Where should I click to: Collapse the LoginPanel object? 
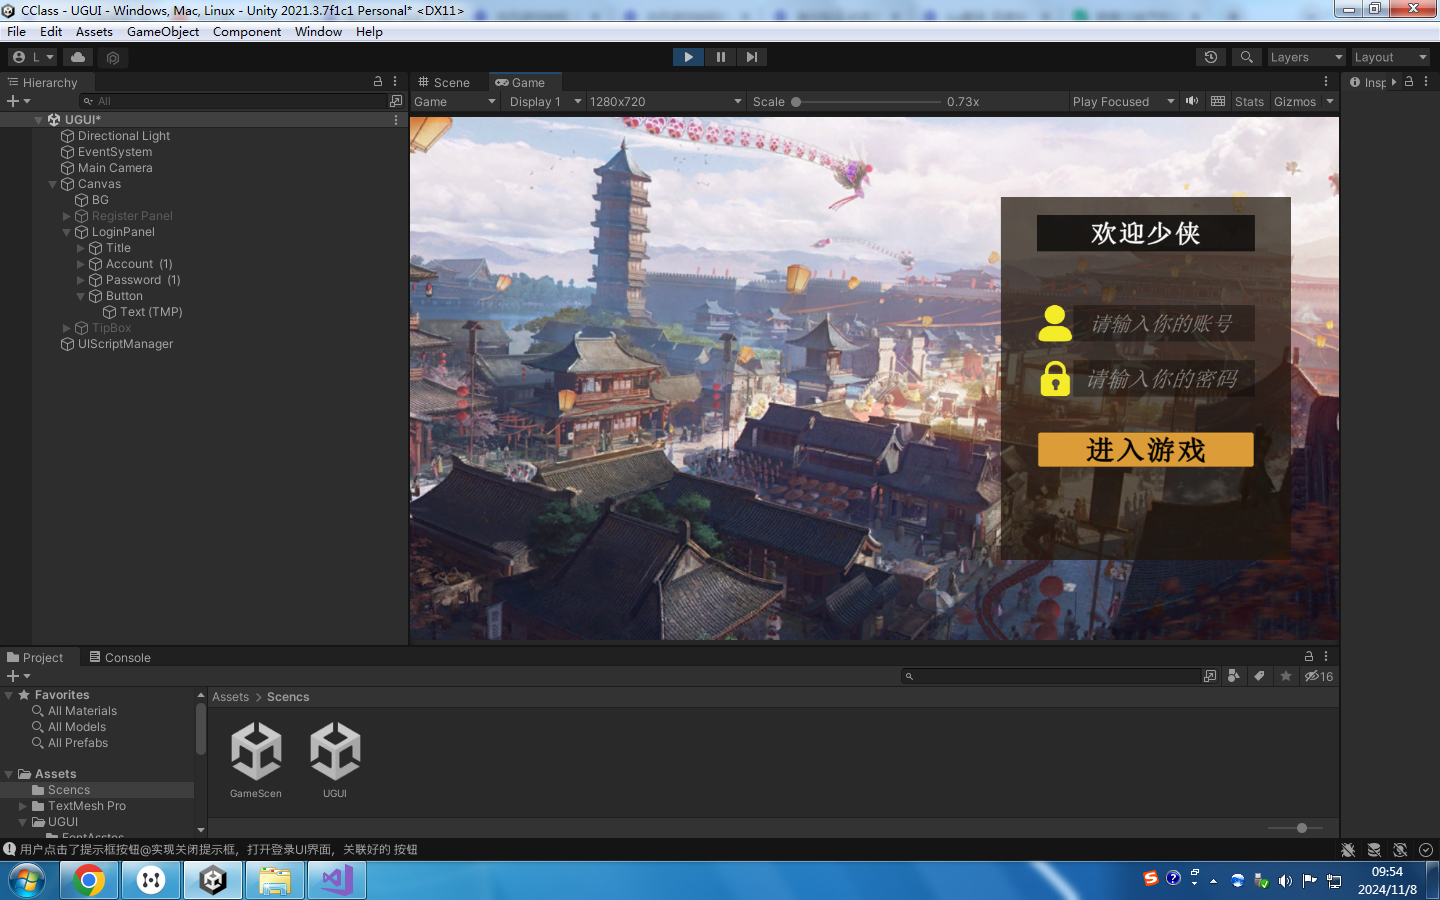67,232
